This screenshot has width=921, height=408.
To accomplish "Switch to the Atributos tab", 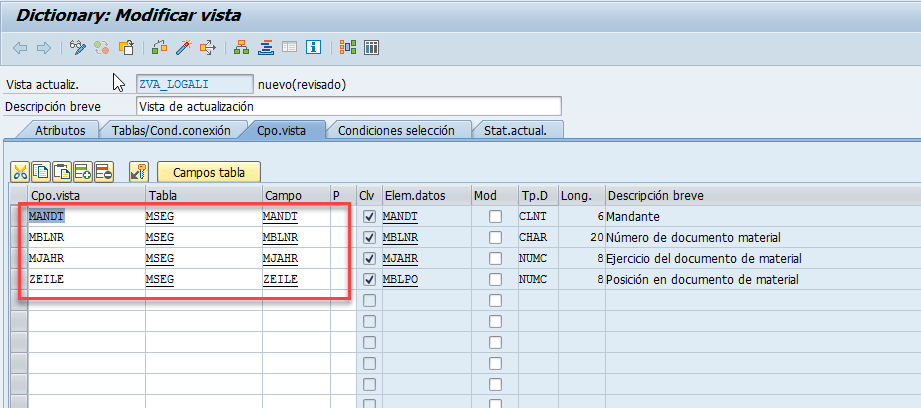I will click(x=60, y=130).
